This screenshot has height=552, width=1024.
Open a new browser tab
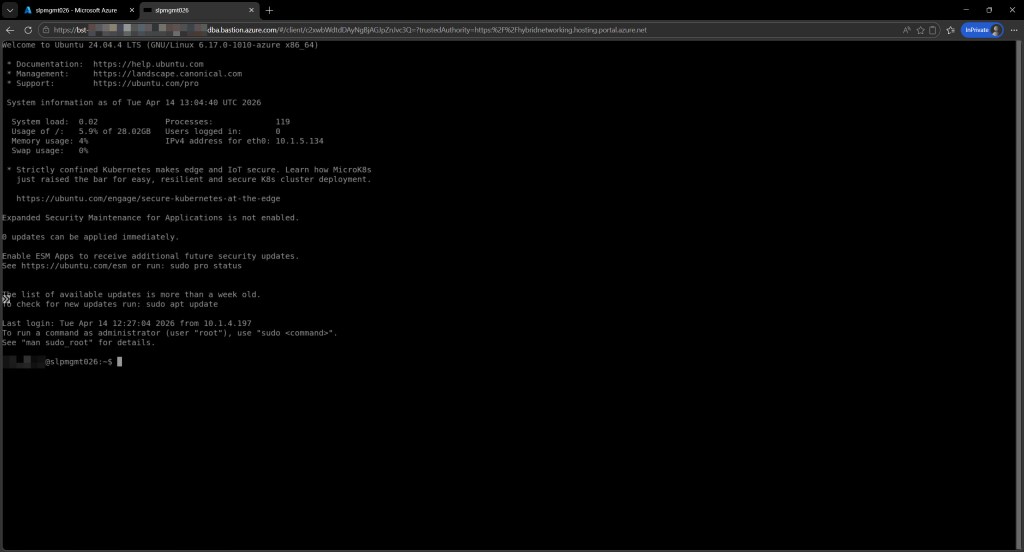click(x=269, y=9)
